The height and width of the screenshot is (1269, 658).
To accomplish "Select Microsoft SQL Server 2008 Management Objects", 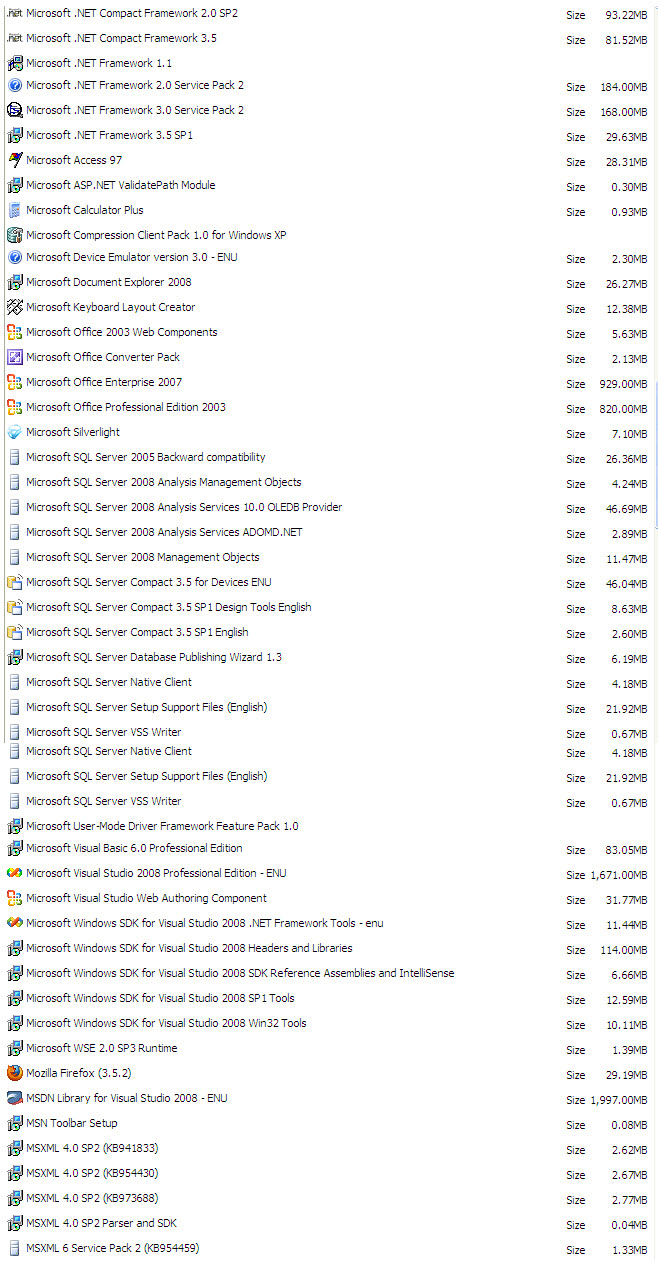I will (x=142, y=557).
